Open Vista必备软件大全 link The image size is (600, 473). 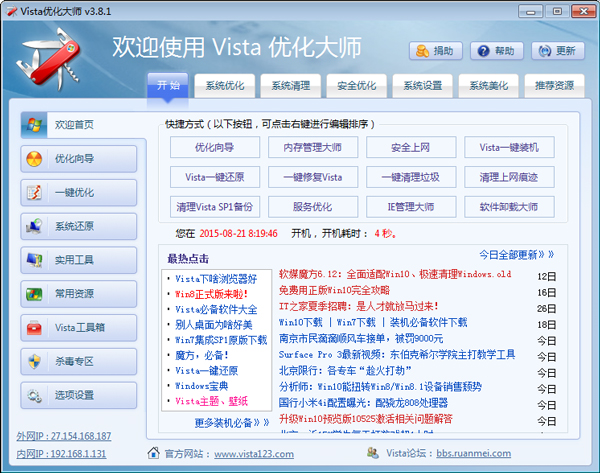(x=216, y=309)
